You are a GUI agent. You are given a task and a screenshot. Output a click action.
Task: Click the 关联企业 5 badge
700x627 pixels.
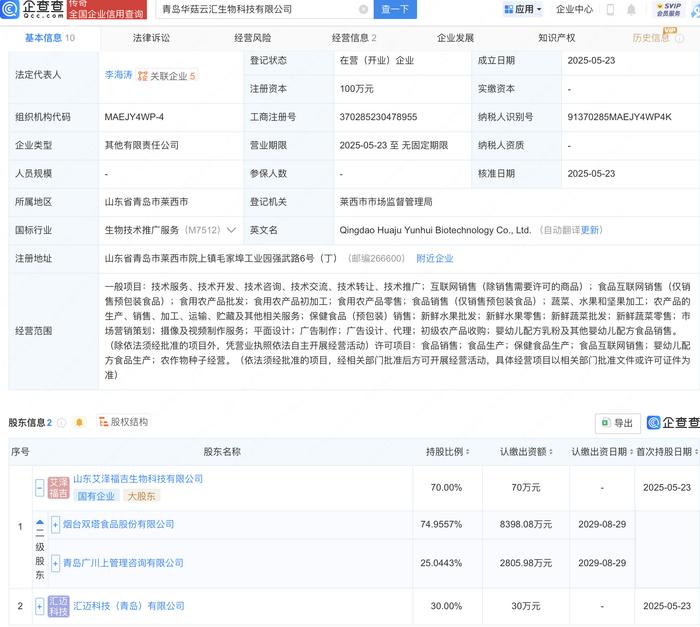167,76
